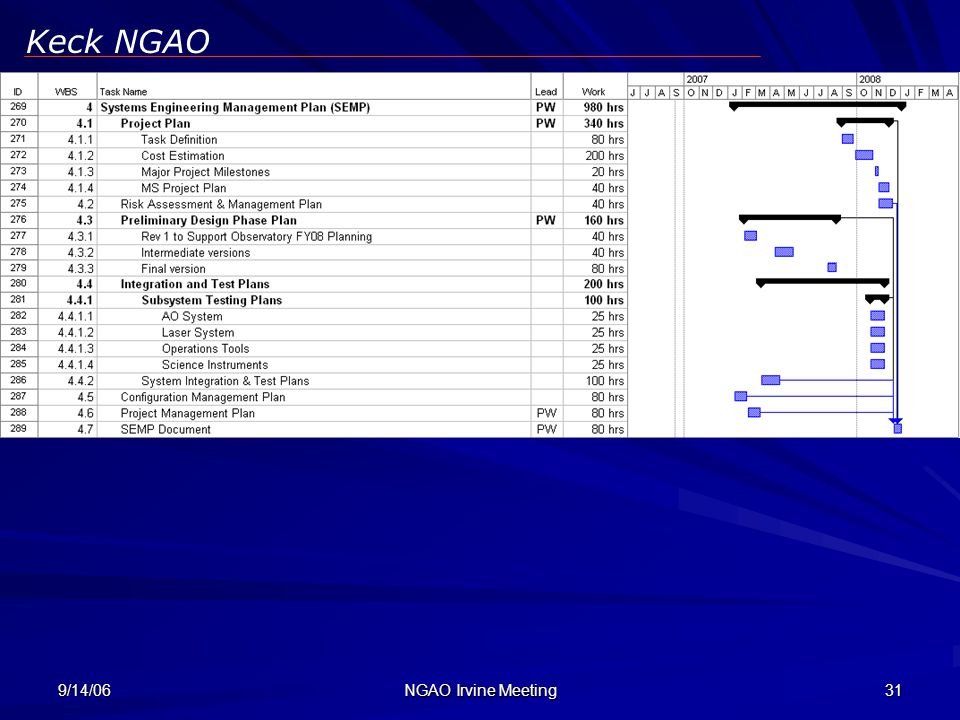Click the Project Management Plan Gantt bar

point(754,412)
